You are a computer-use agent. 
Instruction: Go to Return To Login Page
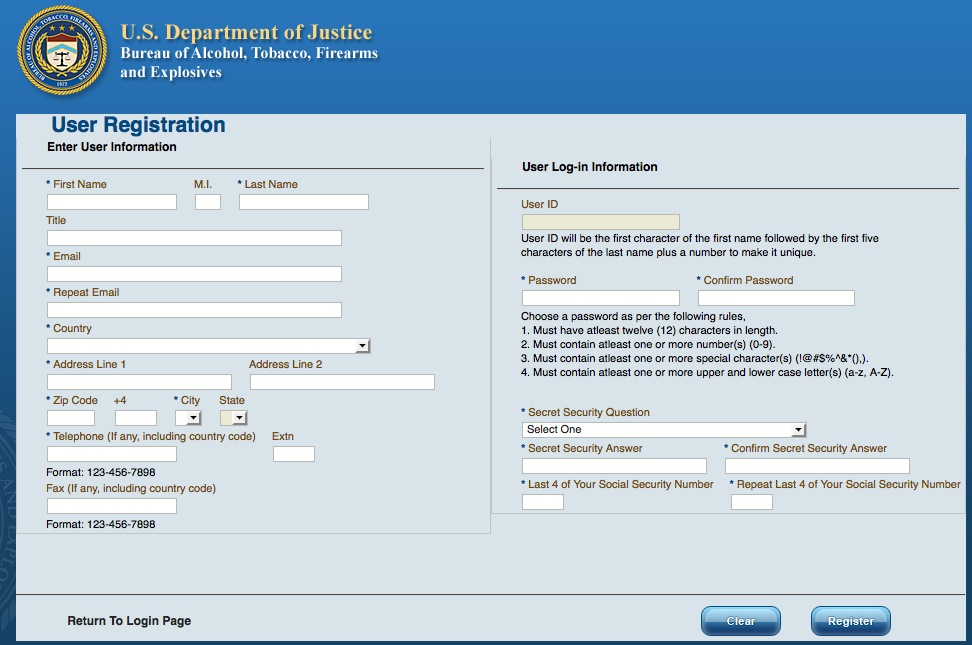[129, 621]
